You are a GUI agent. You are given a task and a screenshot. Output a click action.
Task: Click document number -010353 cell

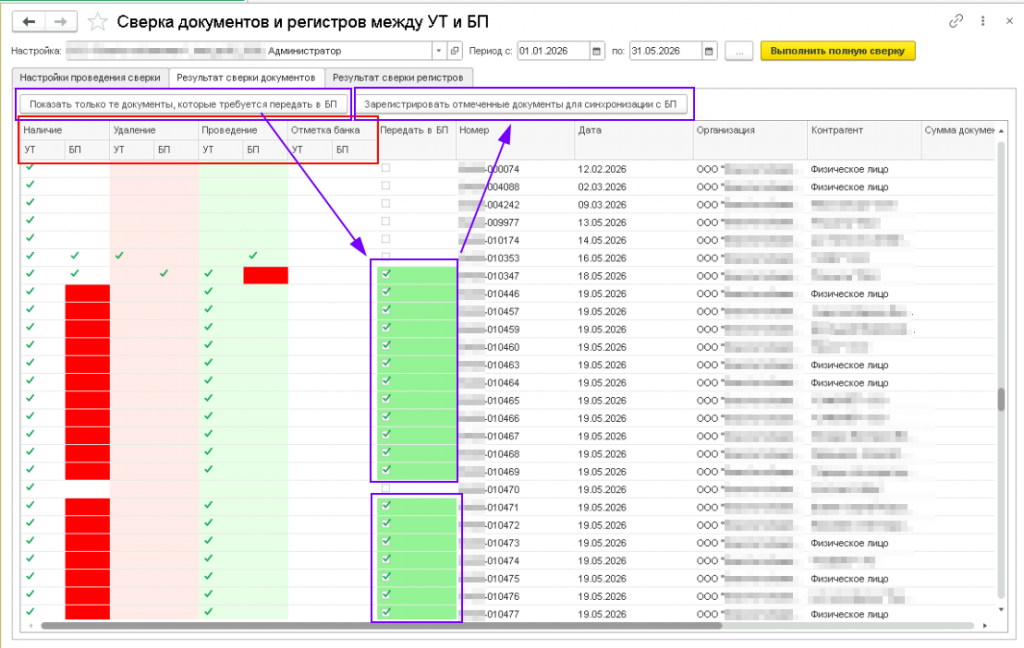point(515,258)
